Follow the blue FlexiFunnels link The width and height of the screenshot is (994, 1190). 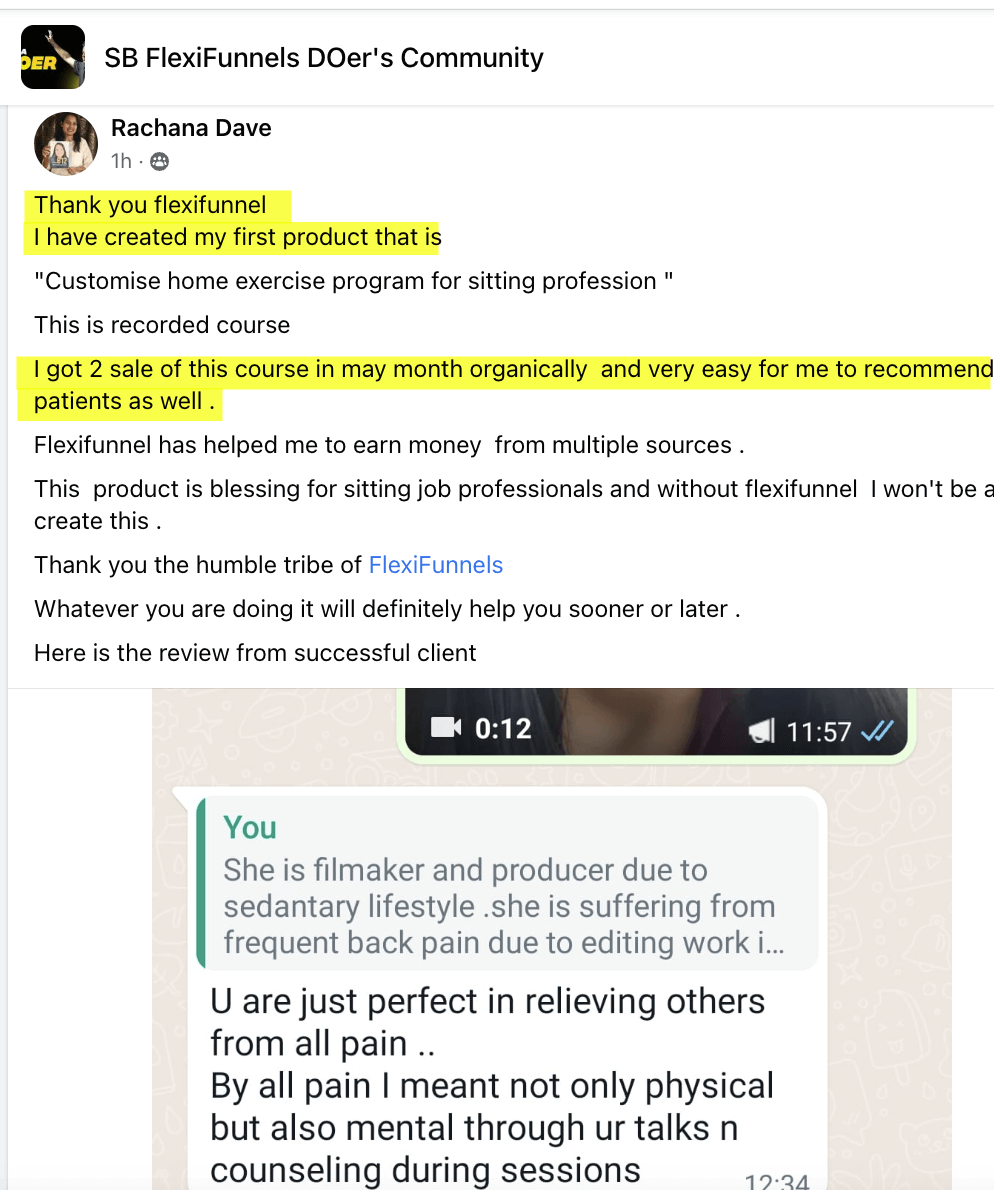point(435,565)
